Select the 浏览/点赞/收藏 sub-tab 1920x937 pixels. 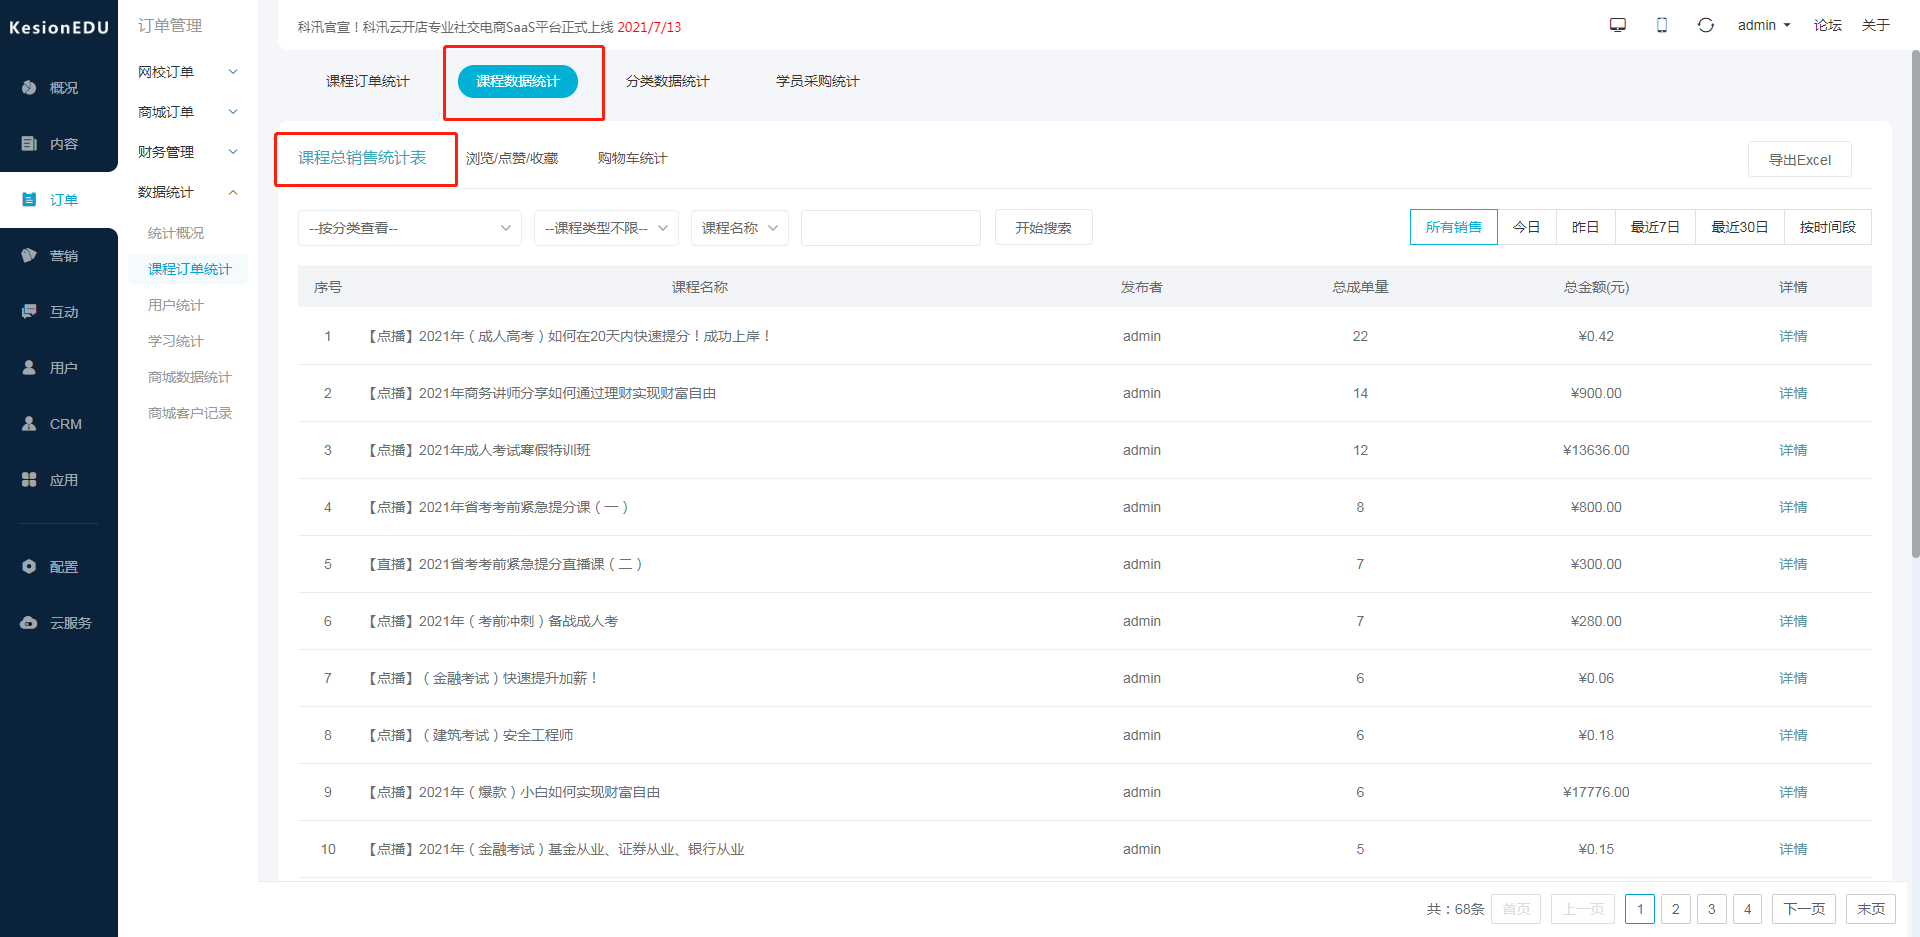[x=512, y=158]
